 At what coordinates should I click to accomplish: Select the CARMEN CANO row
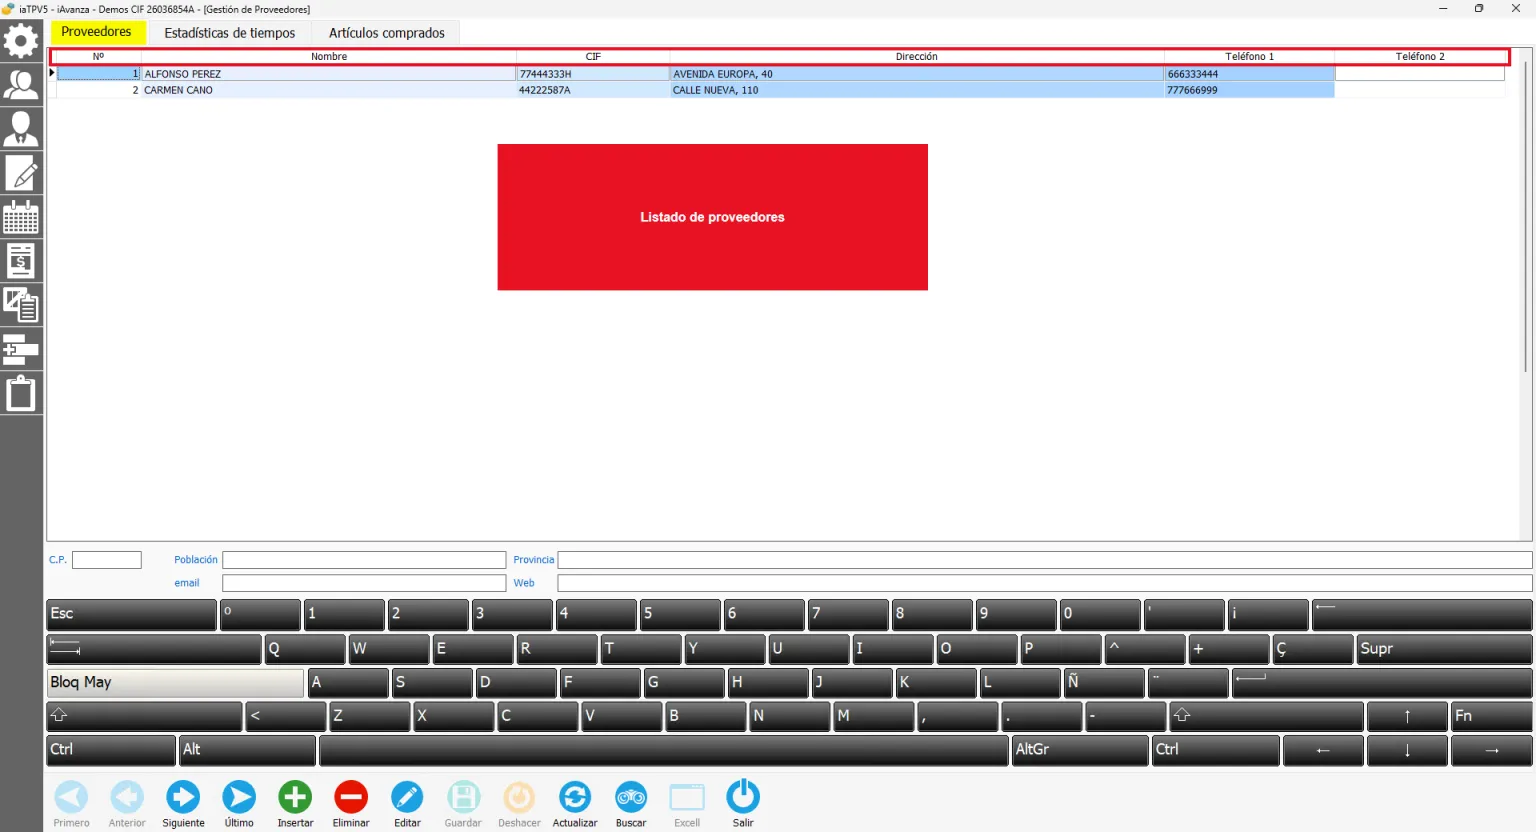(780, 90)
